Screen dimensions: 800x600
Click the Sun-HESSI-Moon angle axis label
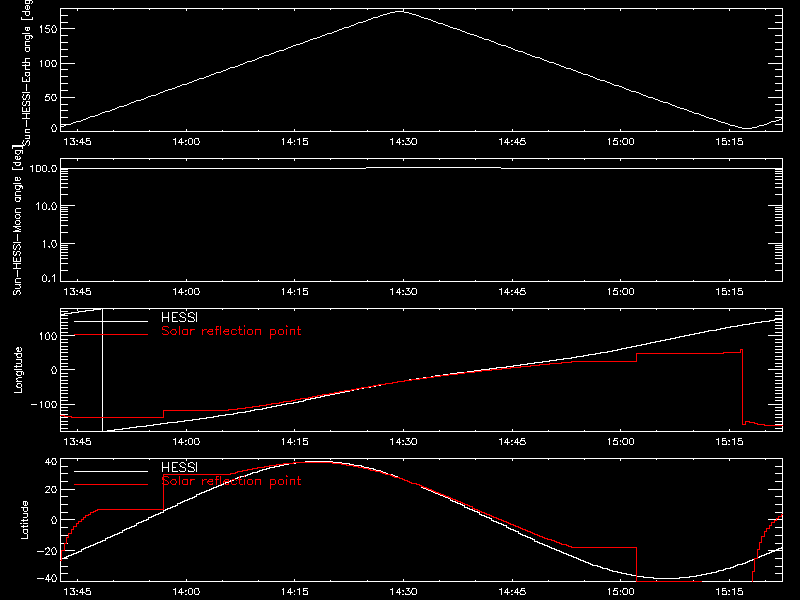(x=17, y=221)
